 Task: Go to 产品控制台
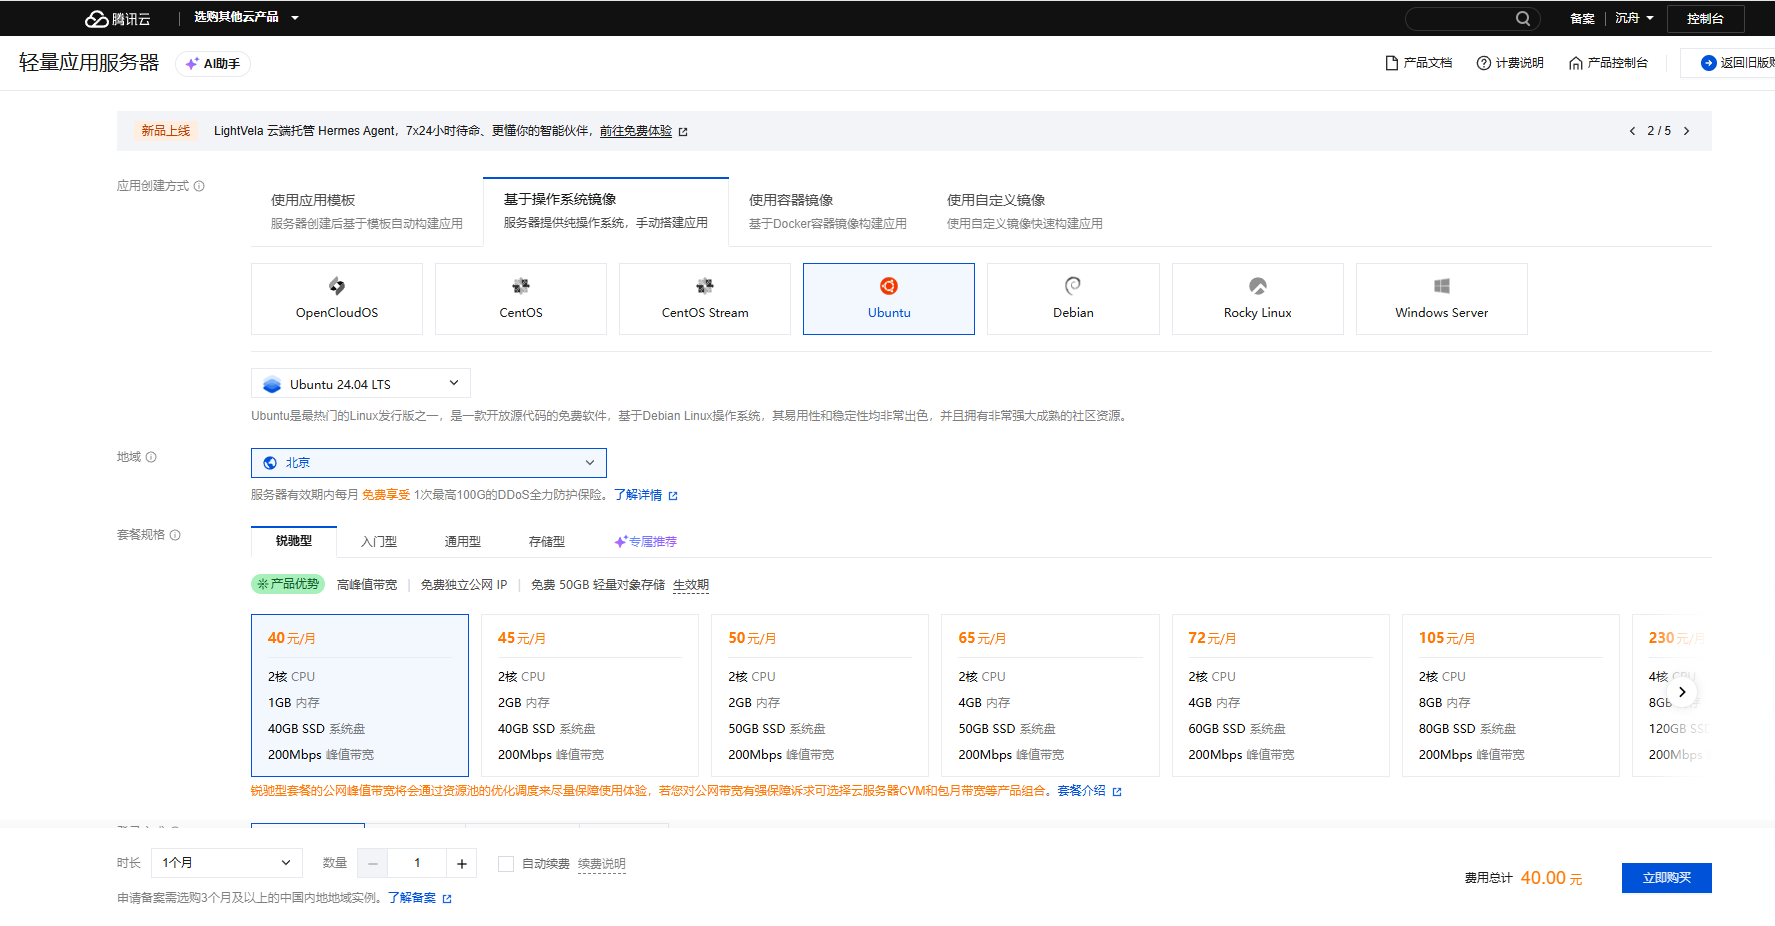tap(1608, 63)
